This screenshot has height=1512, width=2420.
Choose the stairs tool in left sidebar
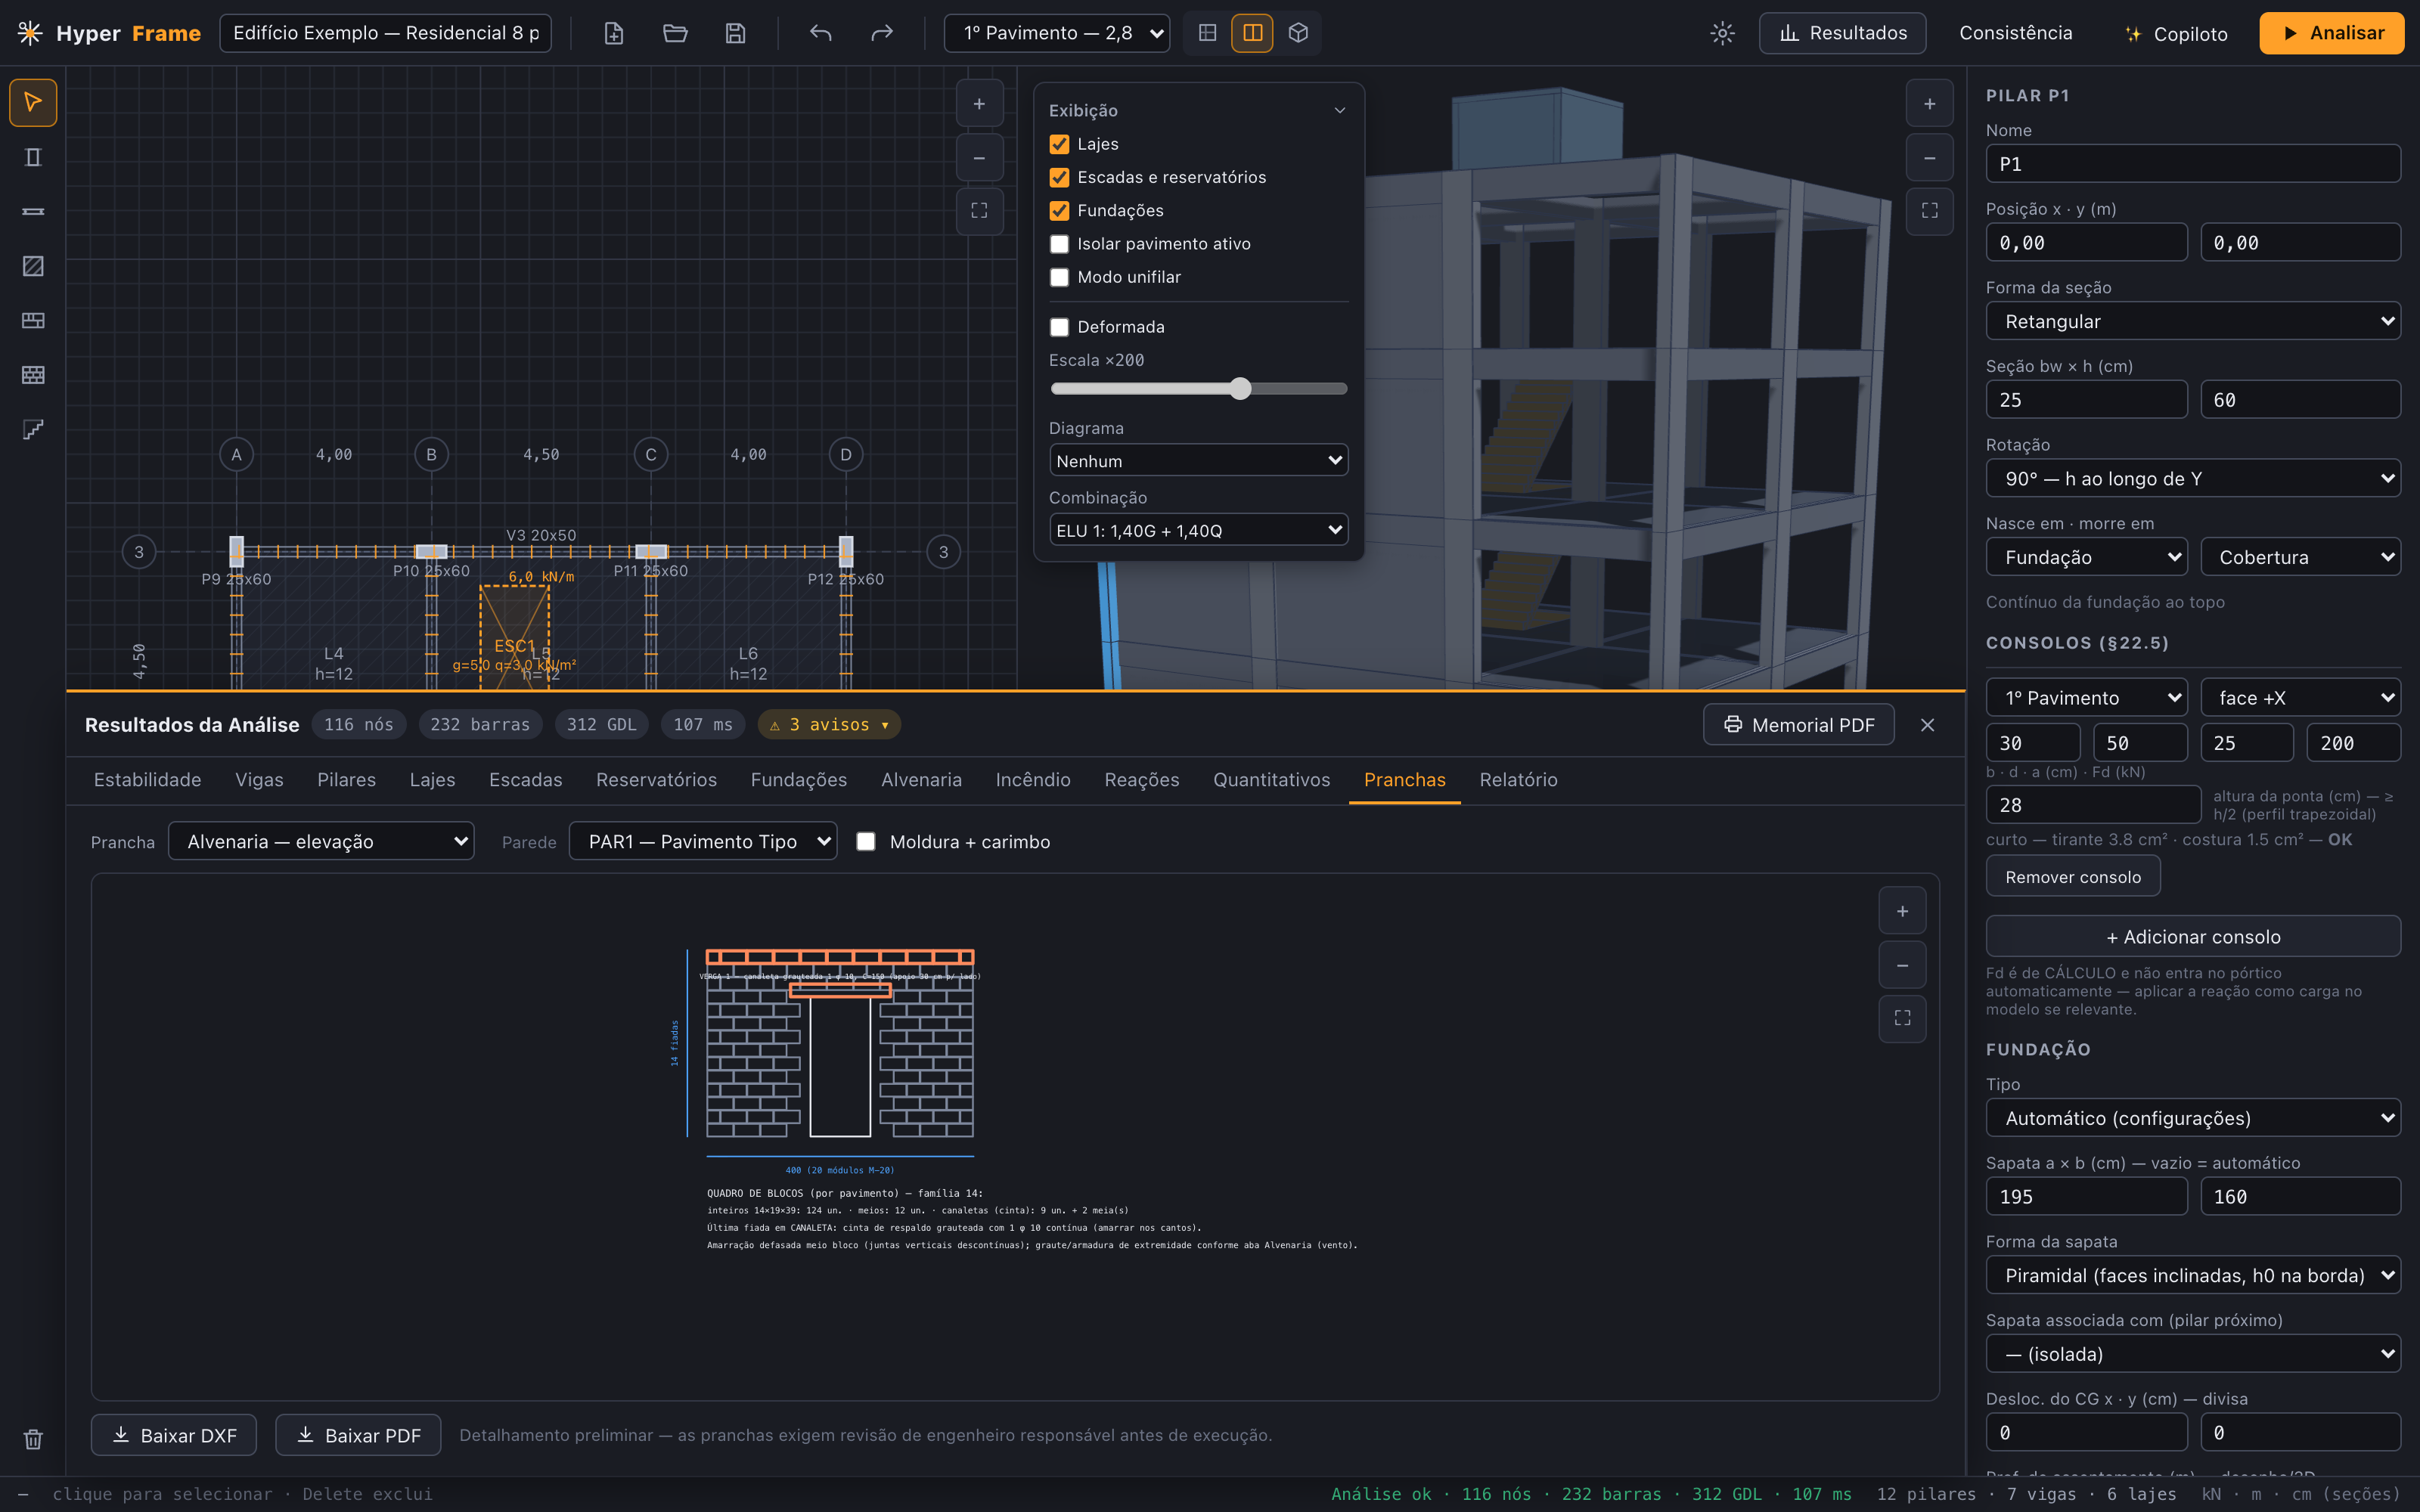click(x=33, y=429)
